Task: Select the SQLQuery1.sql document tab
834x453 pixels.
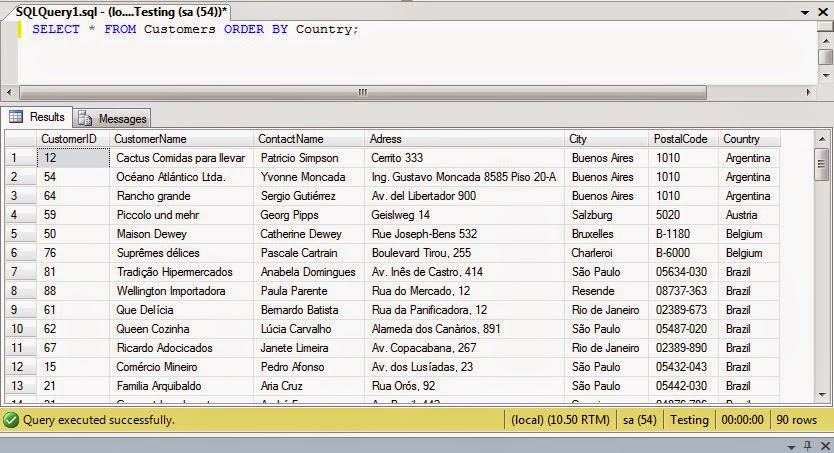Action: click(121, 12)
